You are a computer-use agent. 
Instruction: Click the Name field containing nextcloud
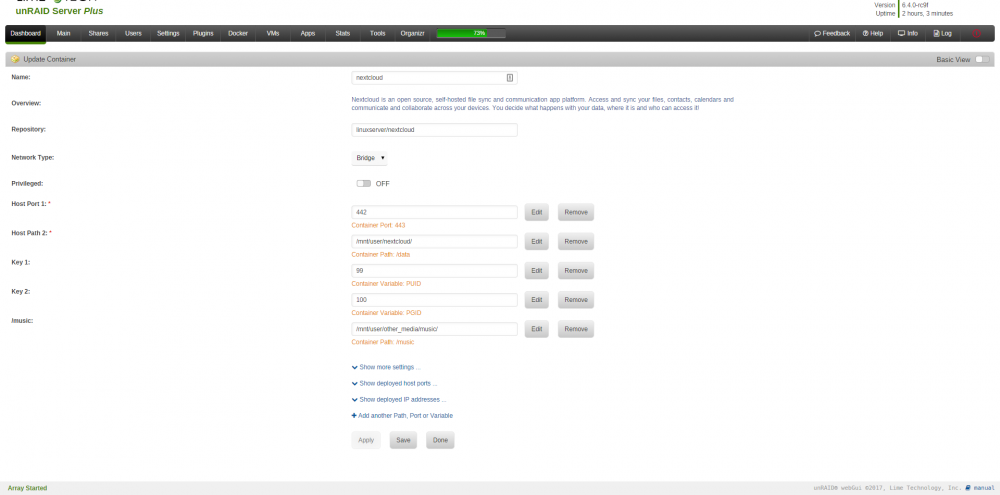tap(434, 78)
